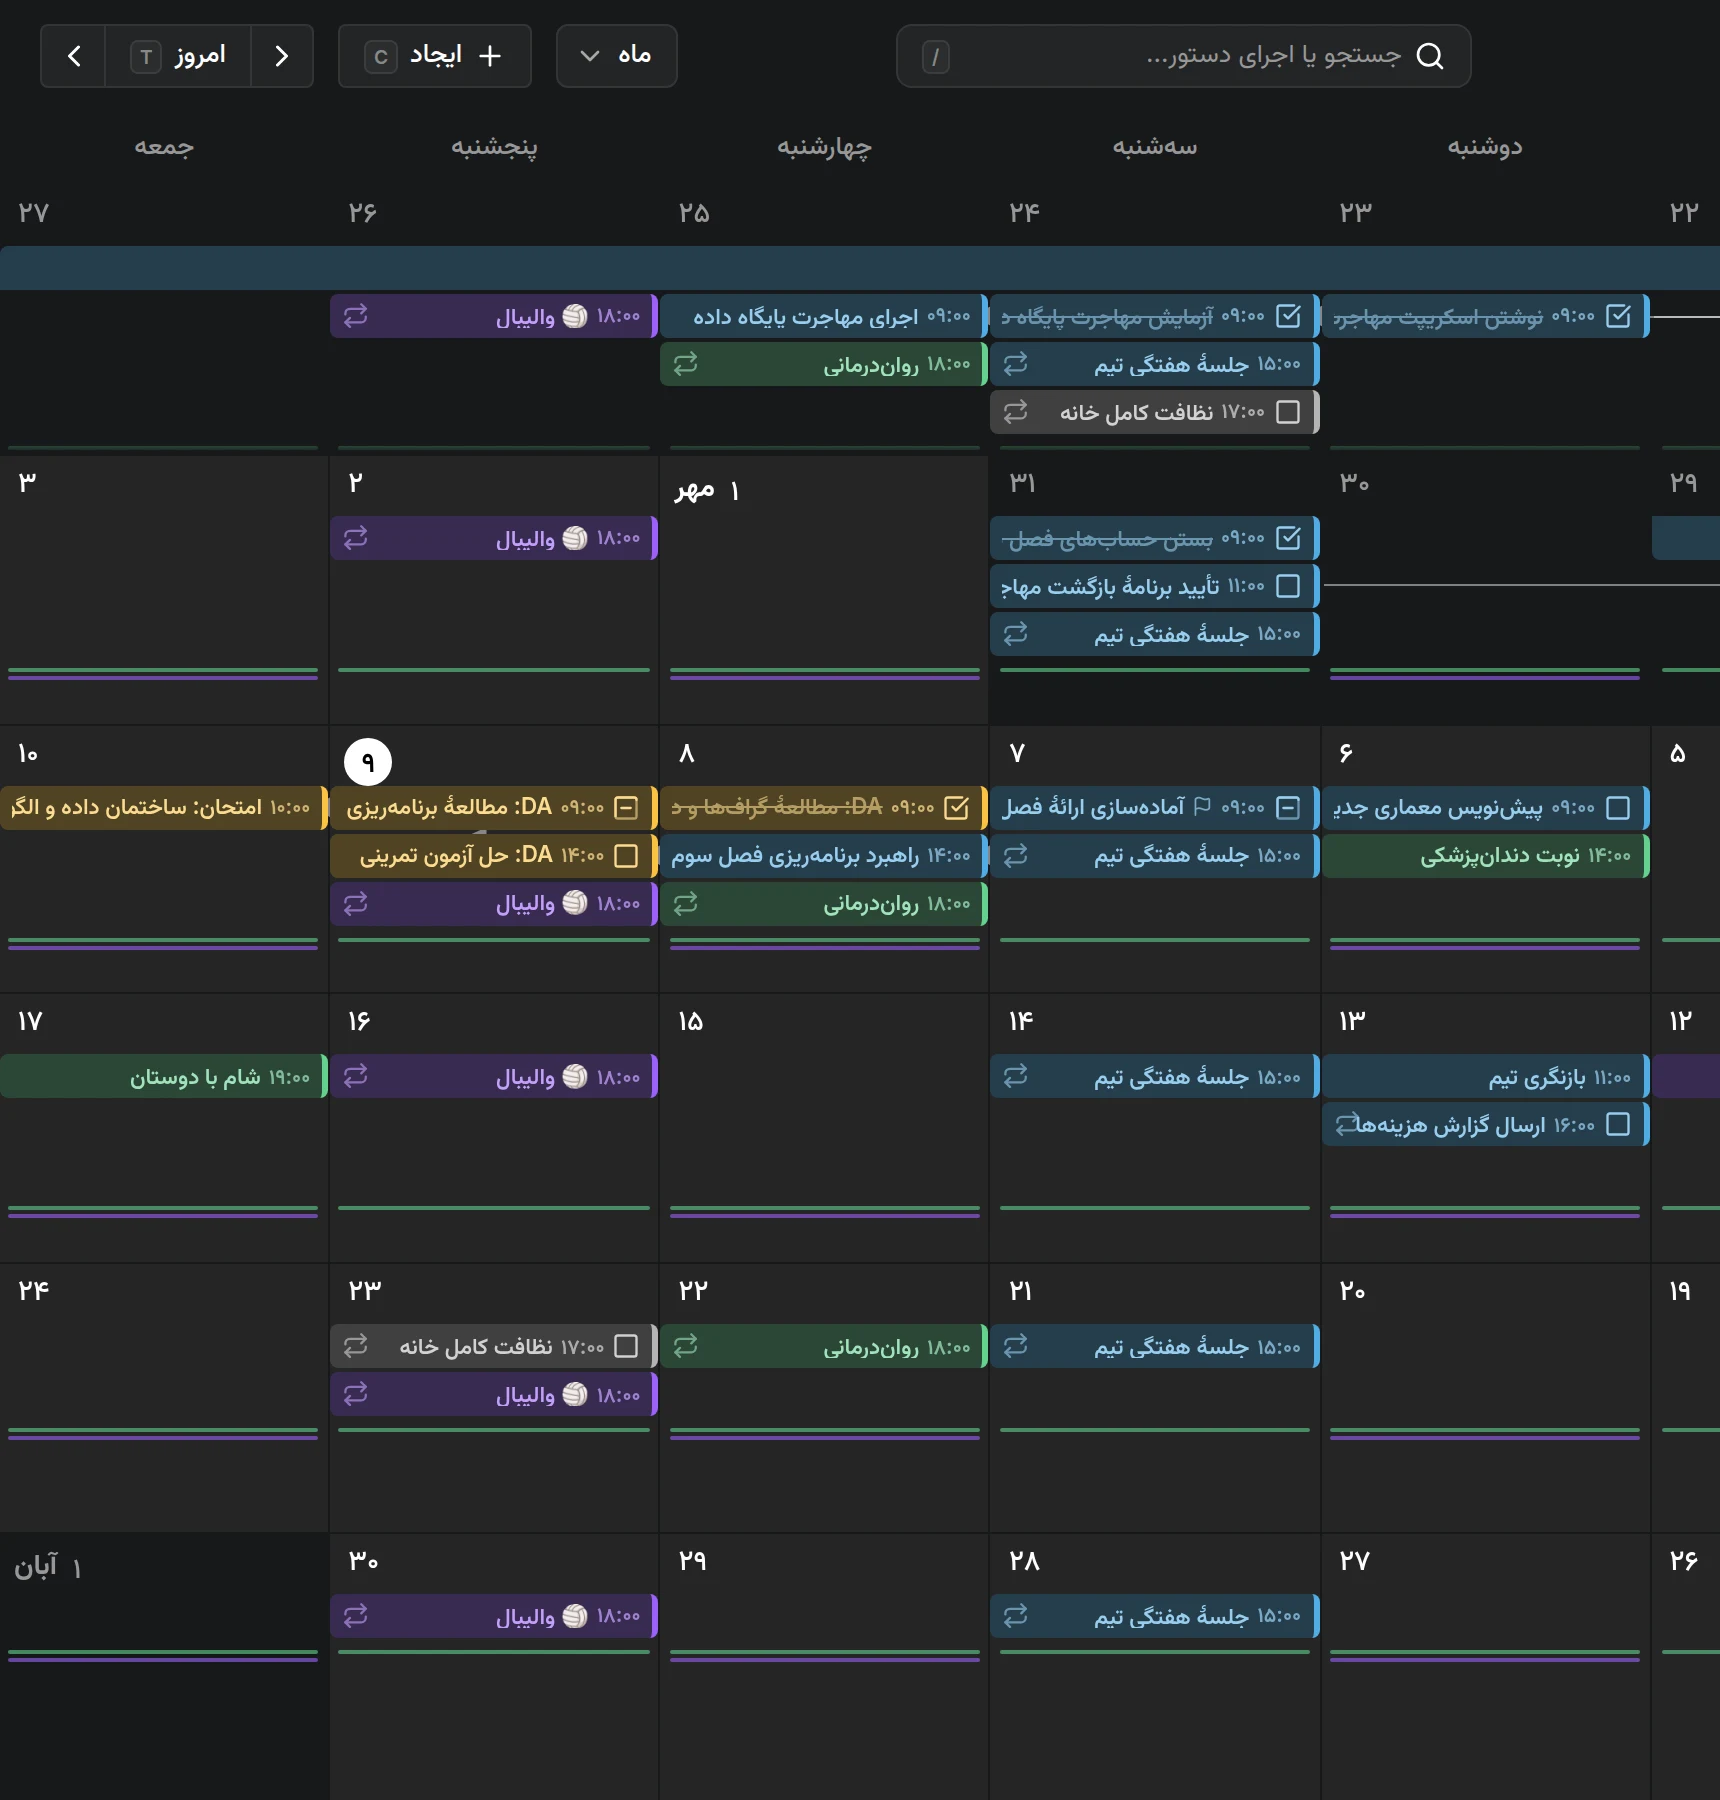Image resolution: width=1720 pixels, height=1800 pixels.
Task: Check the ارسال گزارش هزینه‌ها task checkbox
Action: [1618, 1124]
